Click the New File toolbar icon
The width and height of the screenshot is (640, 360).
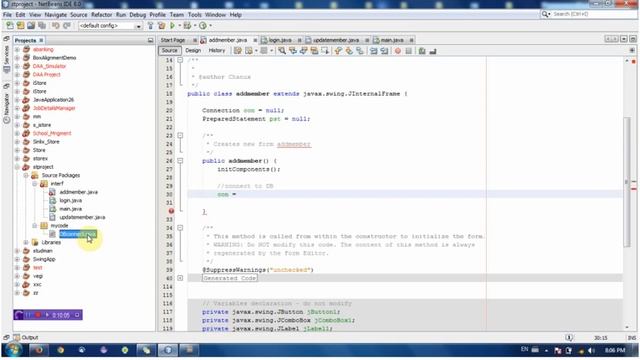10,26
